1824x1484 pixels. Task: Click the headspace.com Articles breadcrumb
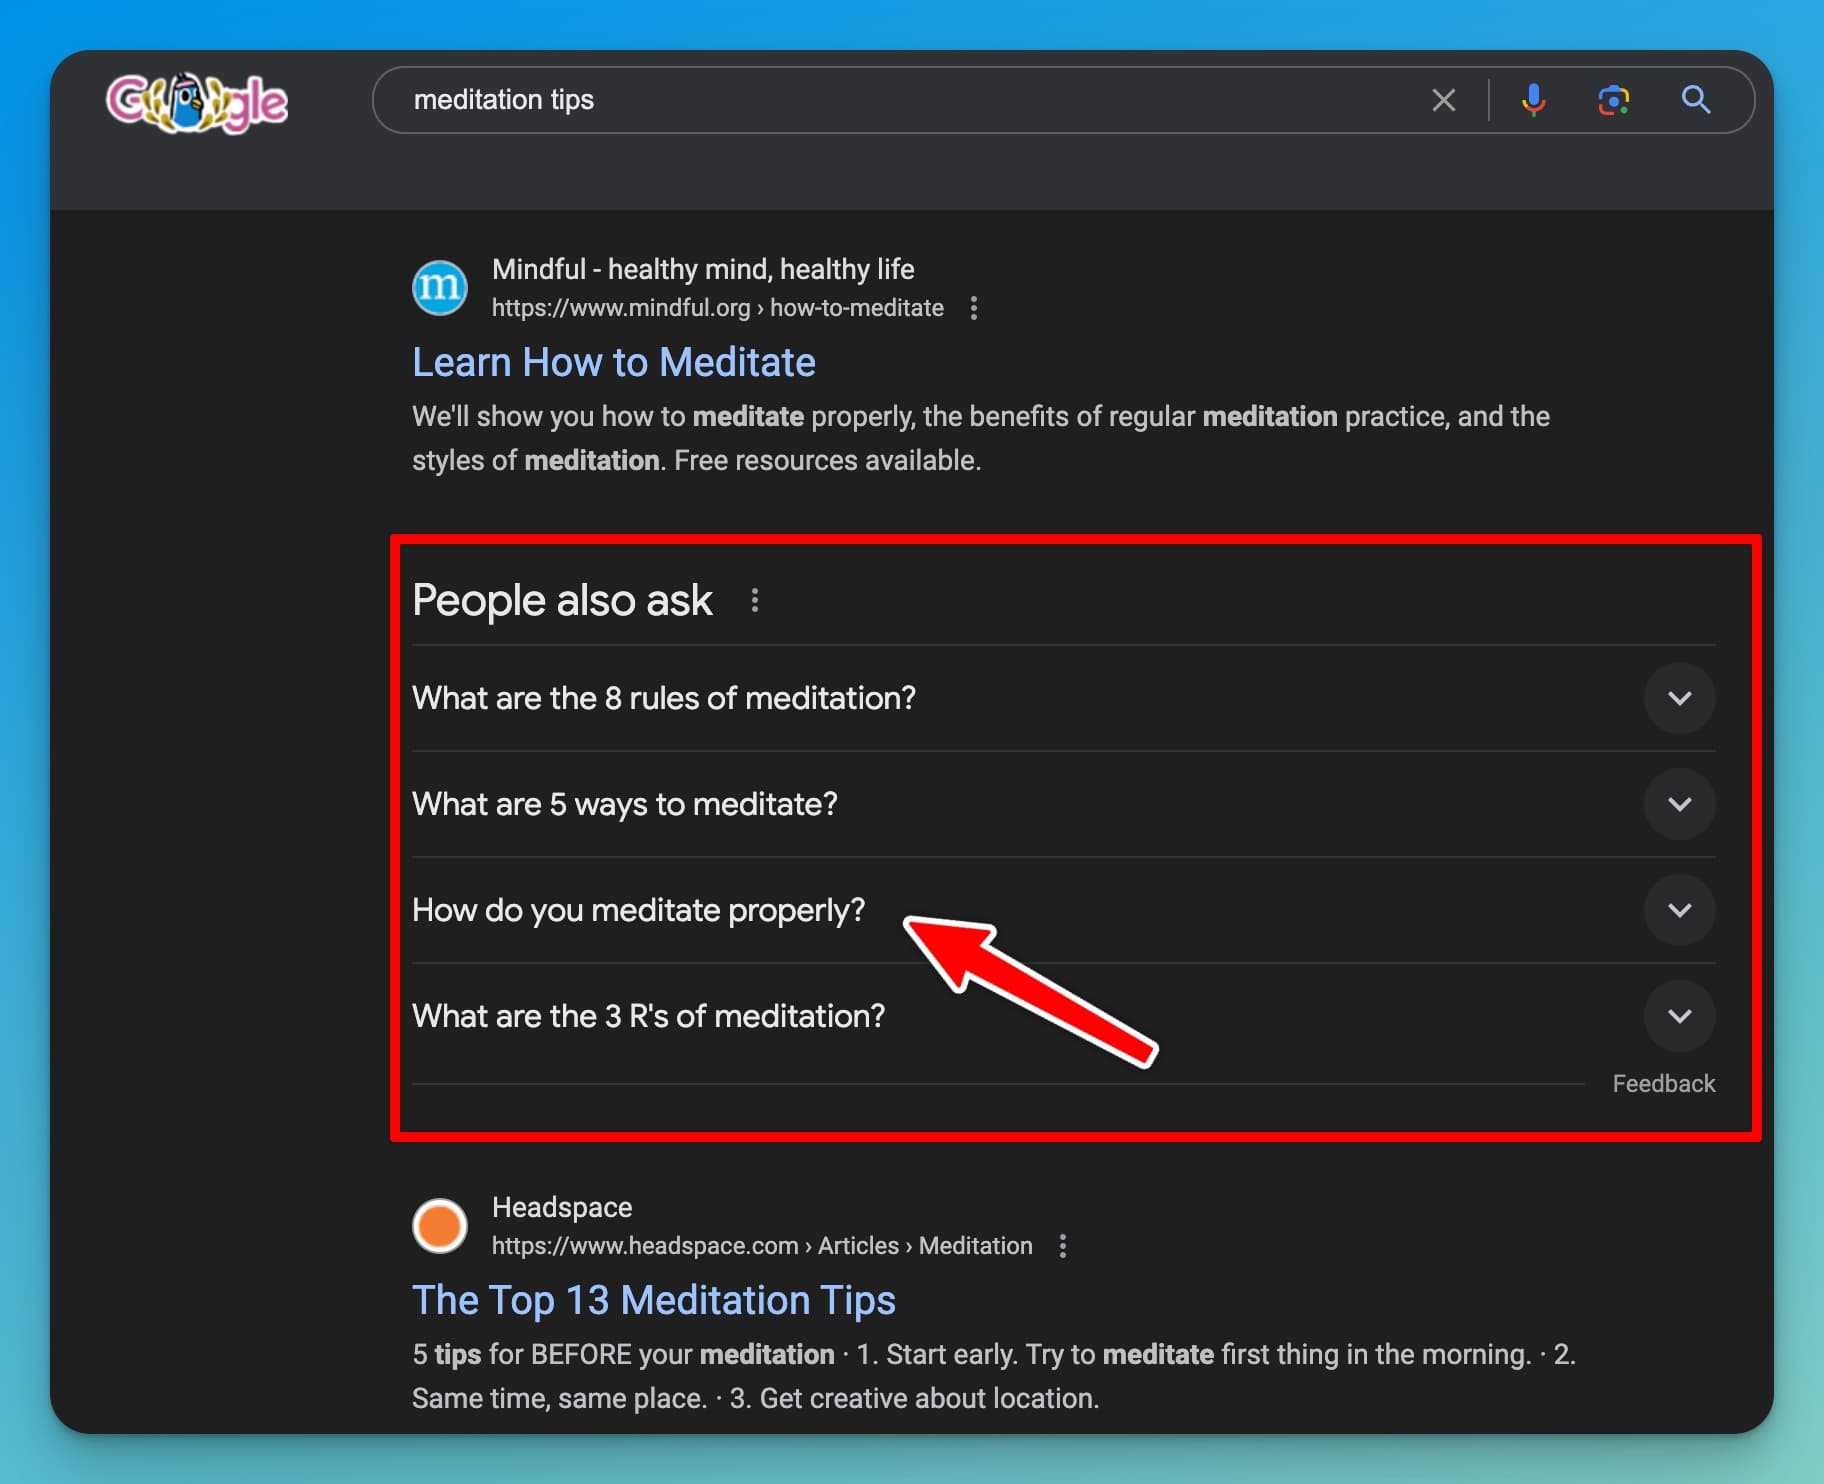point(761,1245)
